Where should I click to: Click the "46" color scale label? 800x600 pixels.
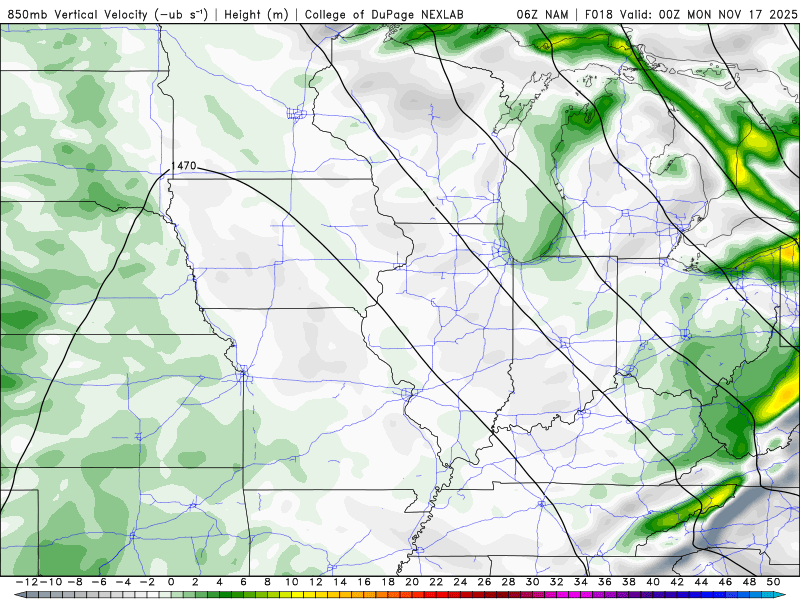(725, 582)
